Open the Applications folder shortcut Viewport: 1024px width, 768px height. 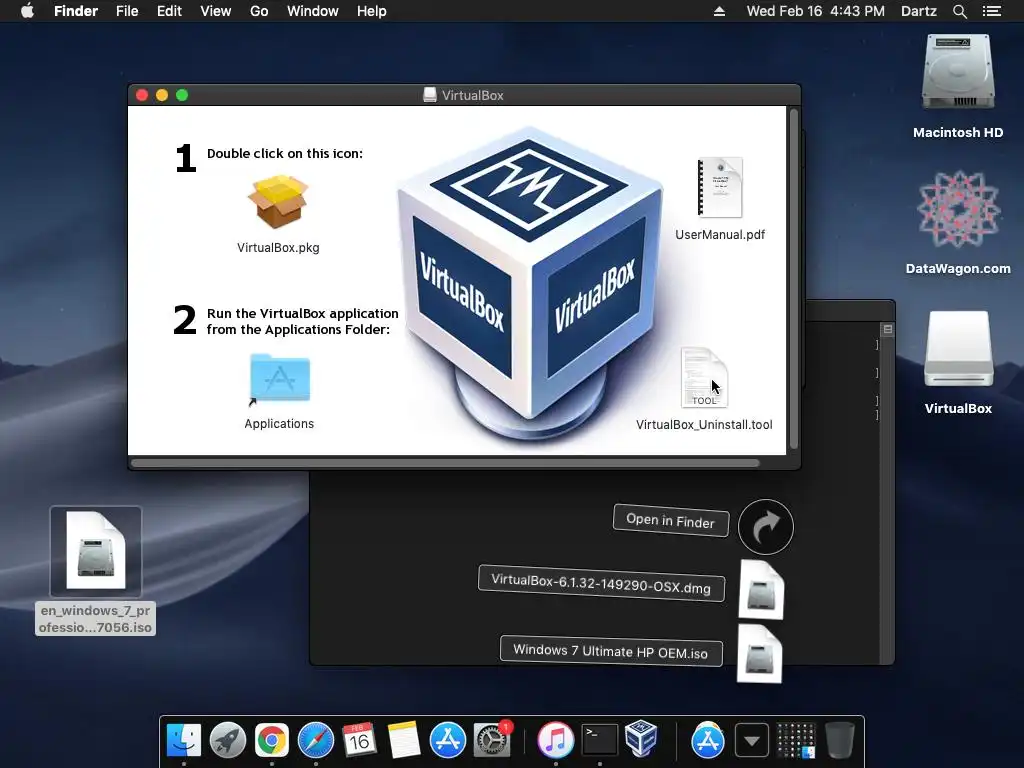point(280,379)
